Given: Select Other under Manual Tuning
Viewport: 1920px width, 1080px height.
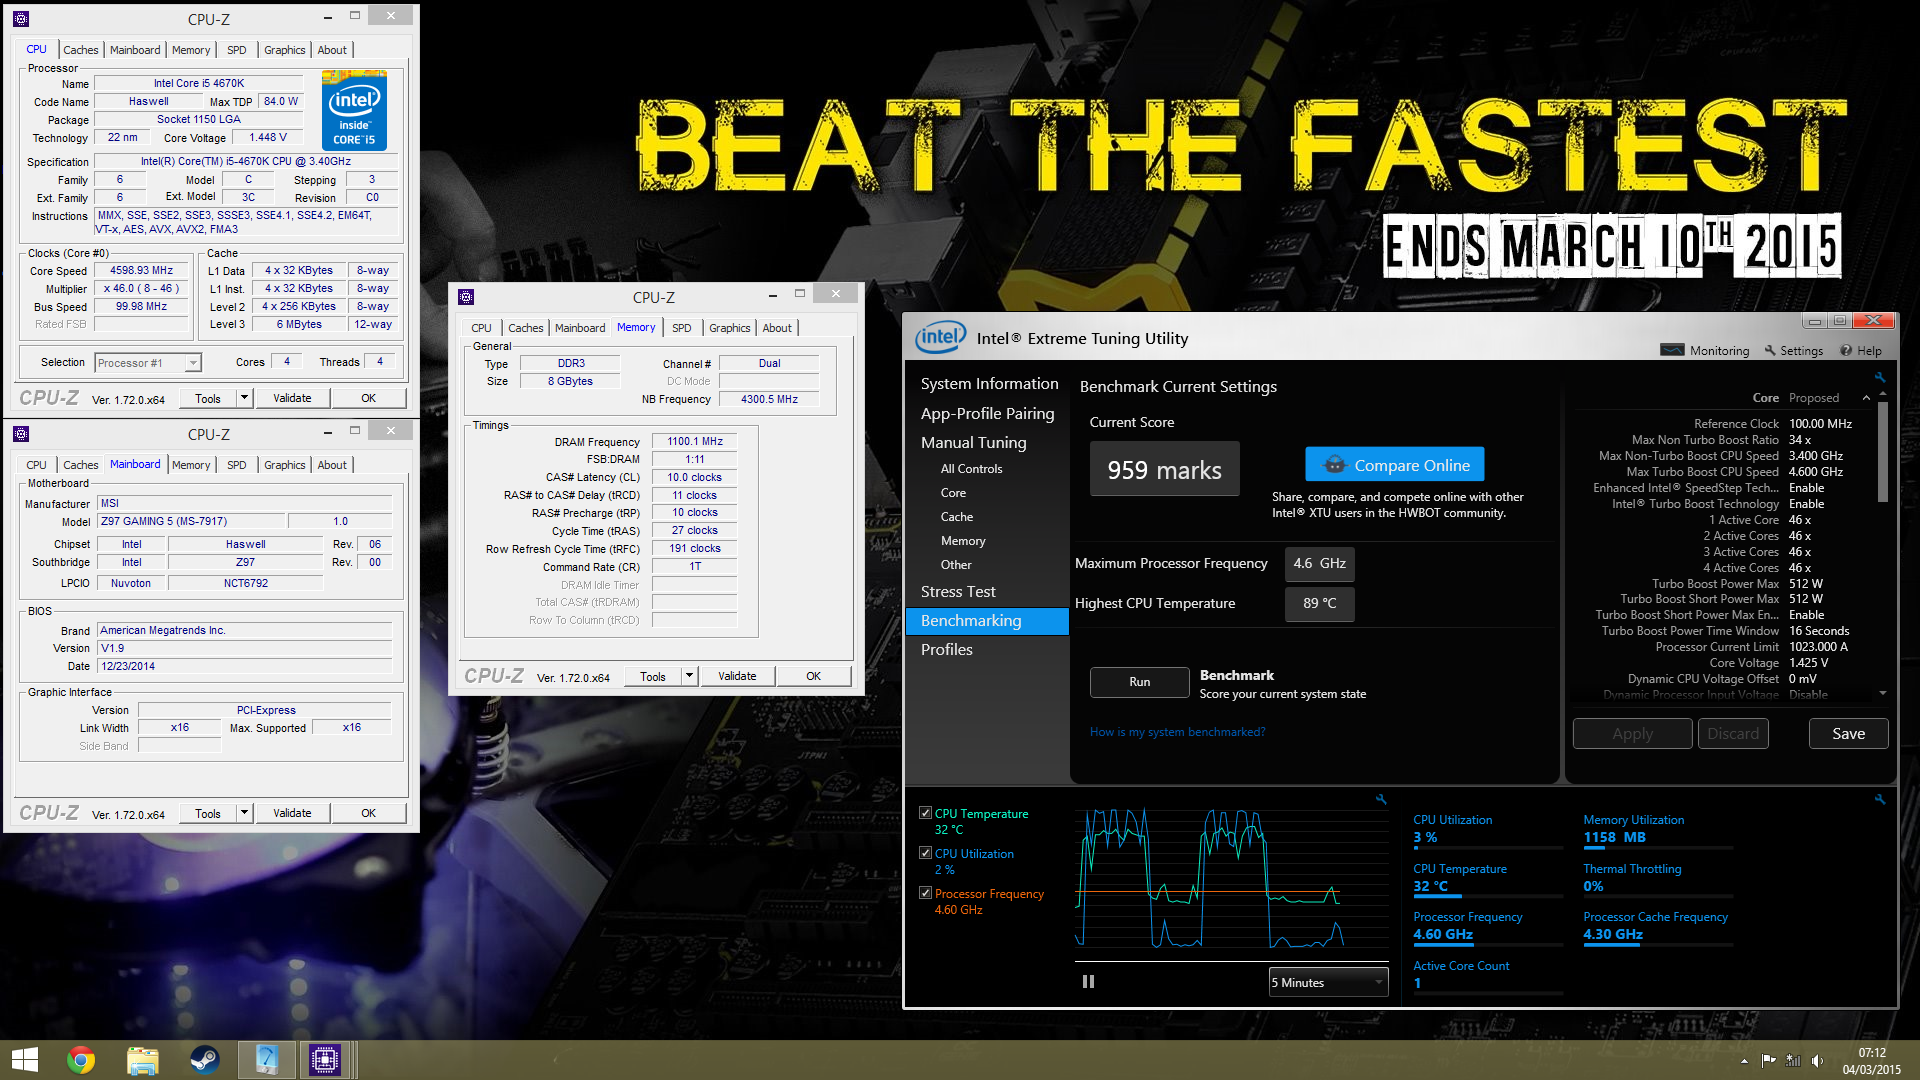Looking at the screenshot, I should click(955, 565).
